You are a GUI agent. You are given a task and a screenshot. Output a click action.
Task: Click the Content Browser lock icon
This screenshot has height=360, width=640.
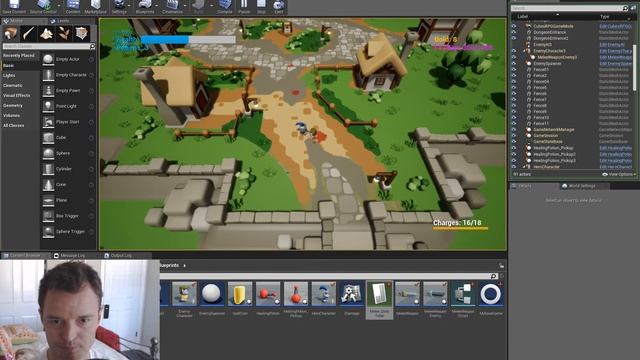(501, 266)
